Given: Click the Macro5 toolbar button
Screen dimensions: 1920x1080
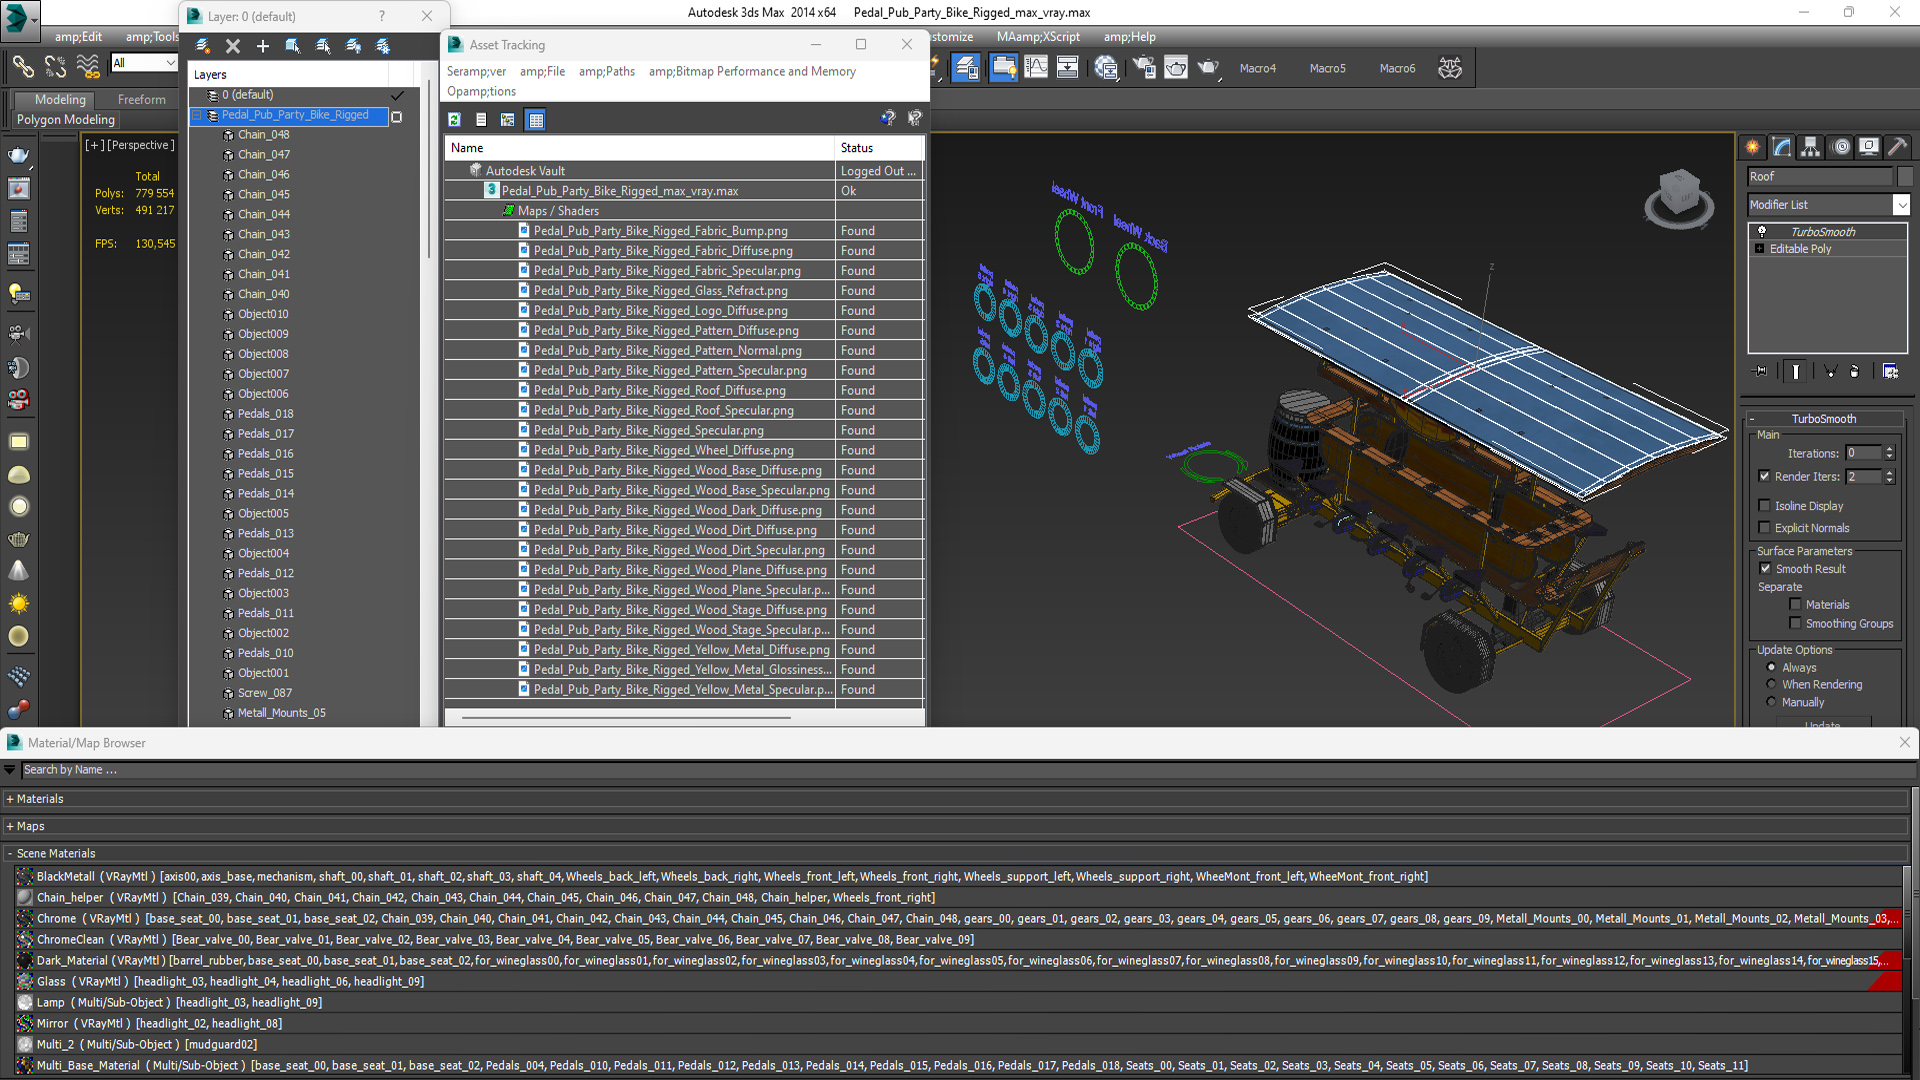Looking at the screenshot, I should coord(1328,68).
